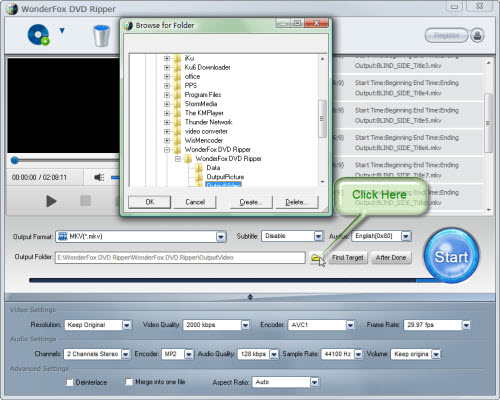Open the Video Quality dropdown
Screen dimensions: 500x400
click(245, 325)
